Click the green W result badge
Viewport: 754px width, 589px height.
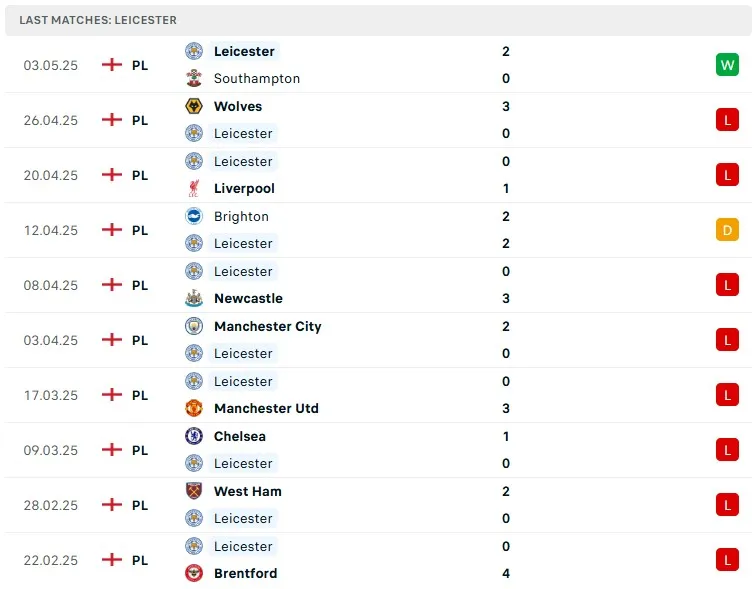(x=727, y=65)
